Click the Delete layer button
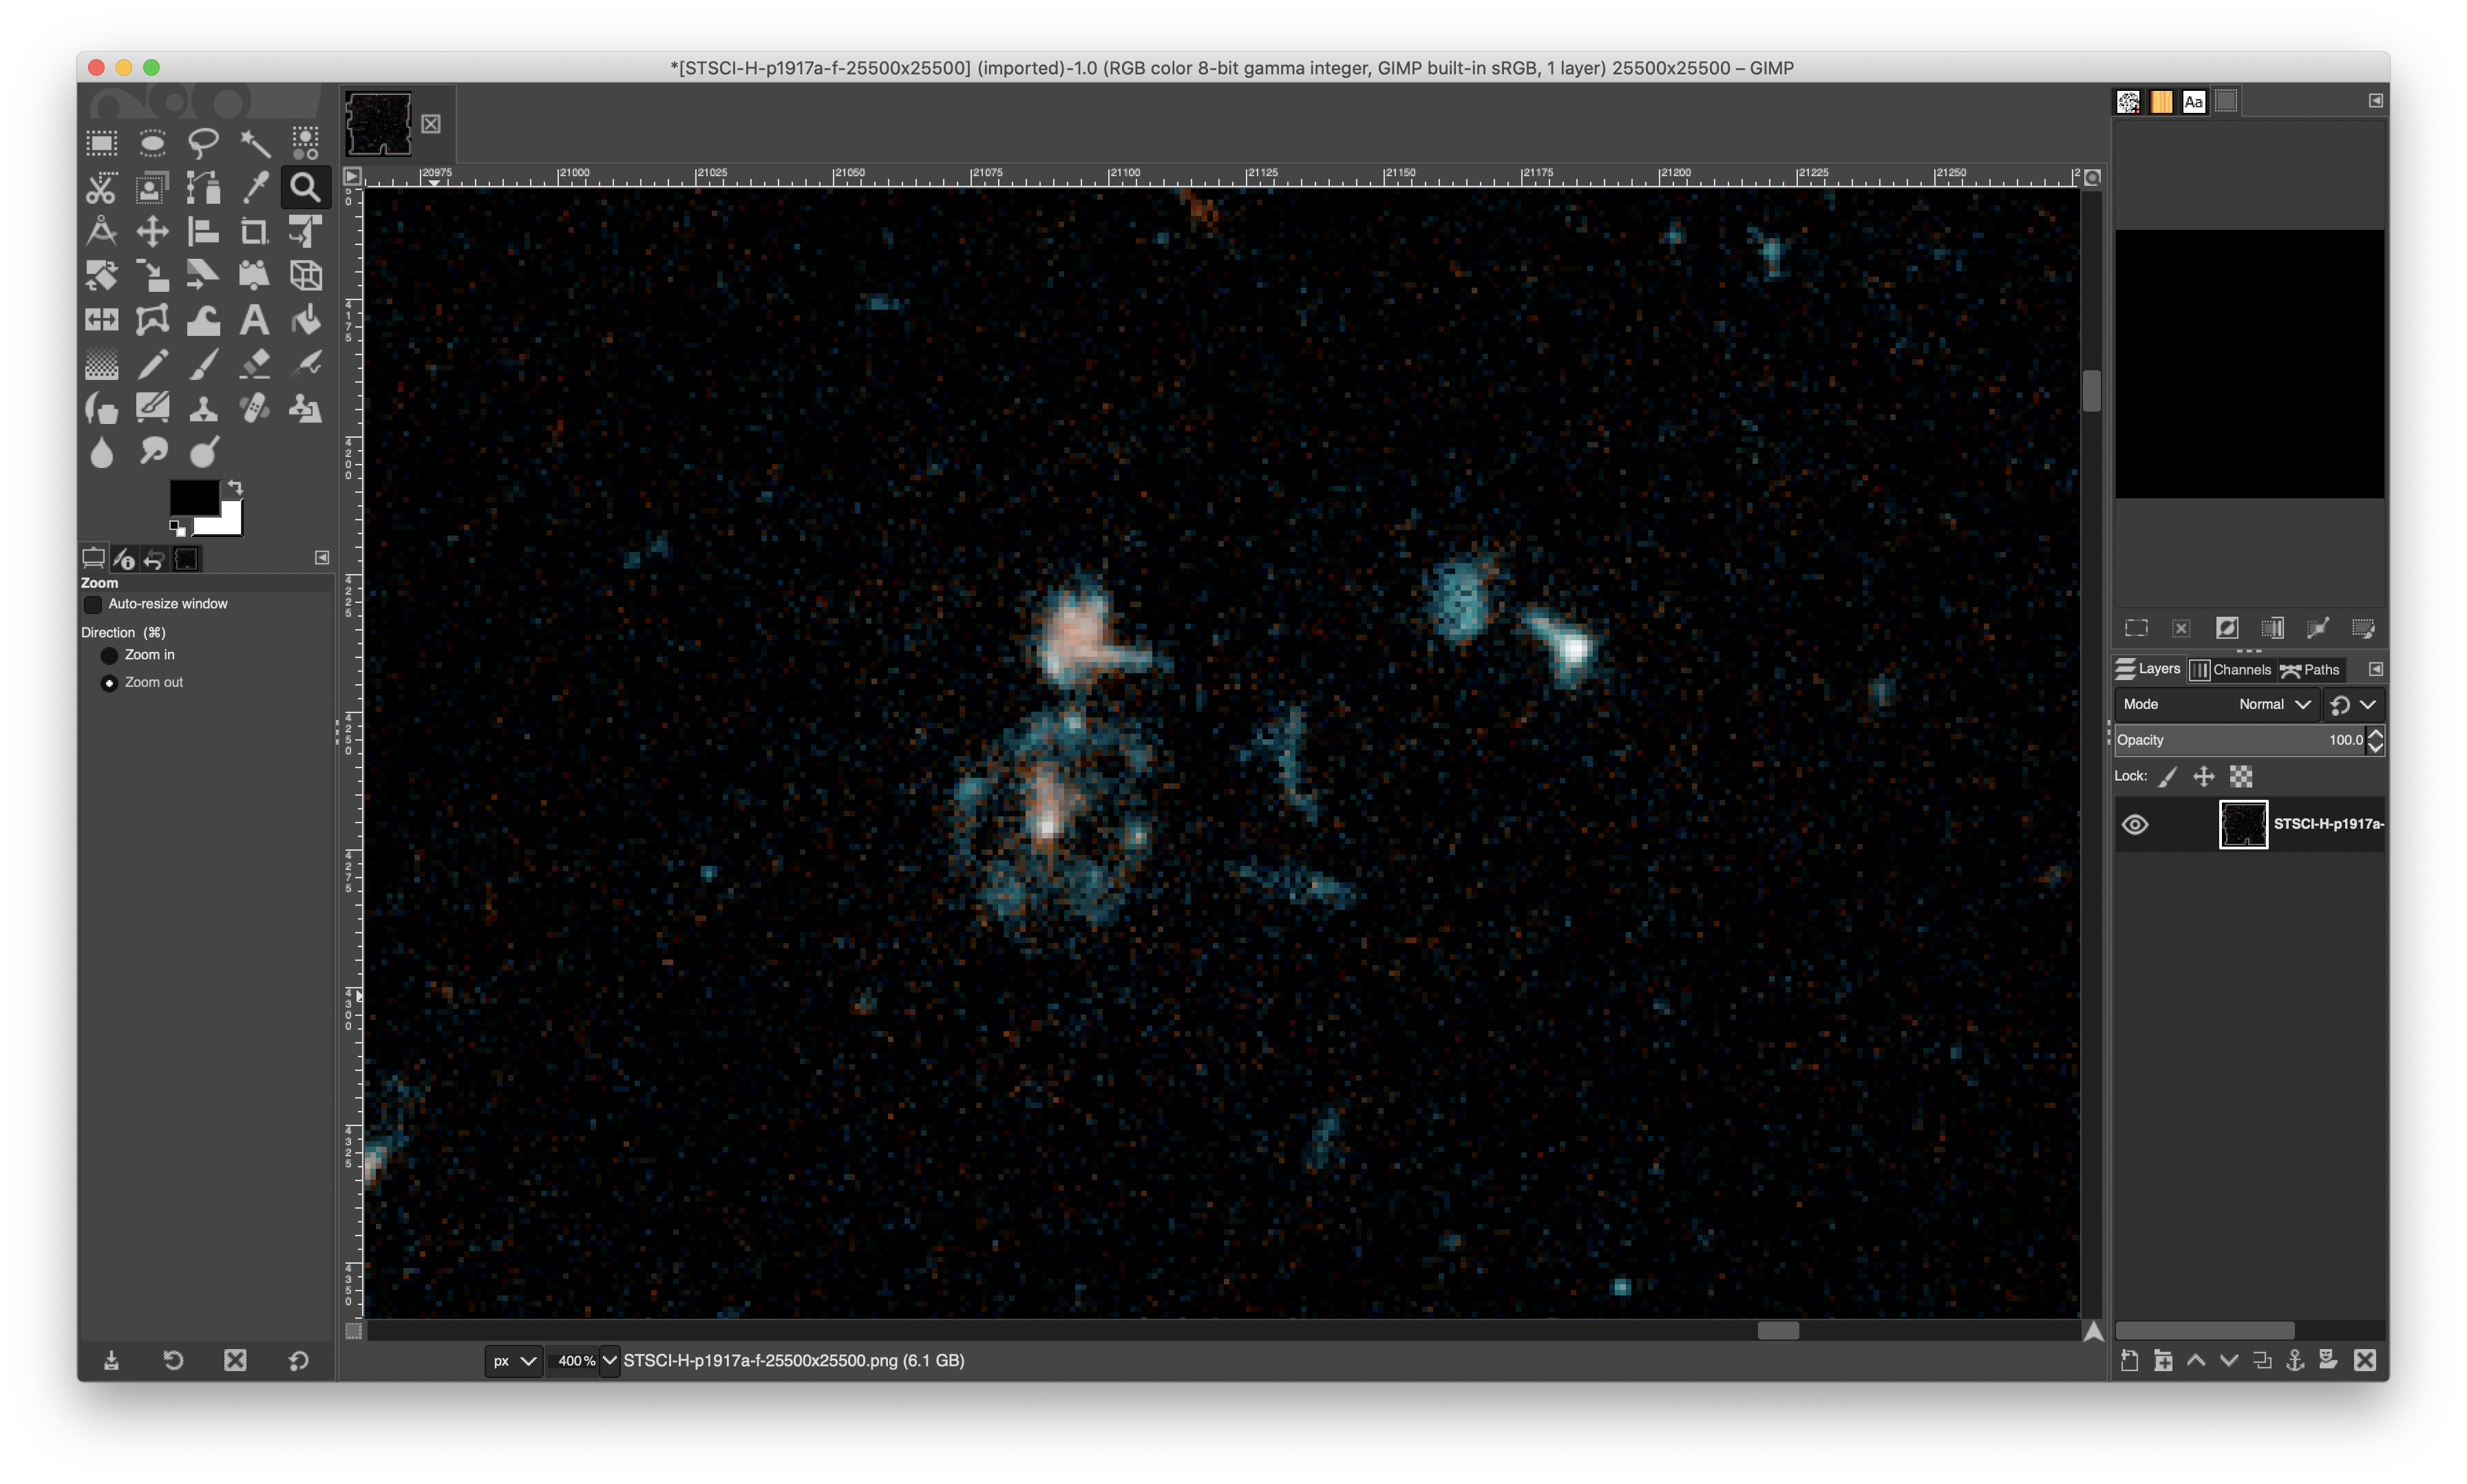Screen dimensions: 2467x1484 pos(2364,1360)
